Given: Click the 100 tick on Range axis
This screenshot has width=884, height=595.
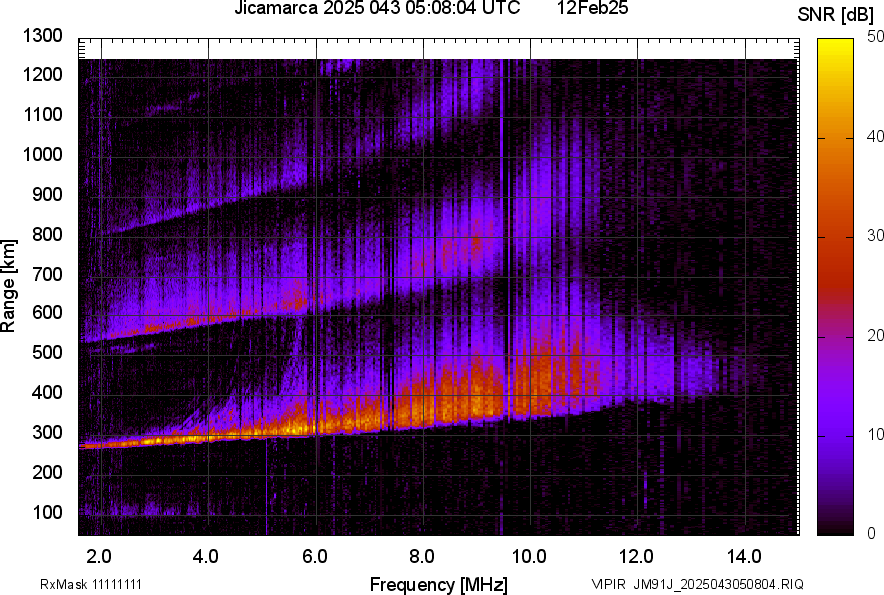Looking at the screenshot, I should click(x=46, y=512).
